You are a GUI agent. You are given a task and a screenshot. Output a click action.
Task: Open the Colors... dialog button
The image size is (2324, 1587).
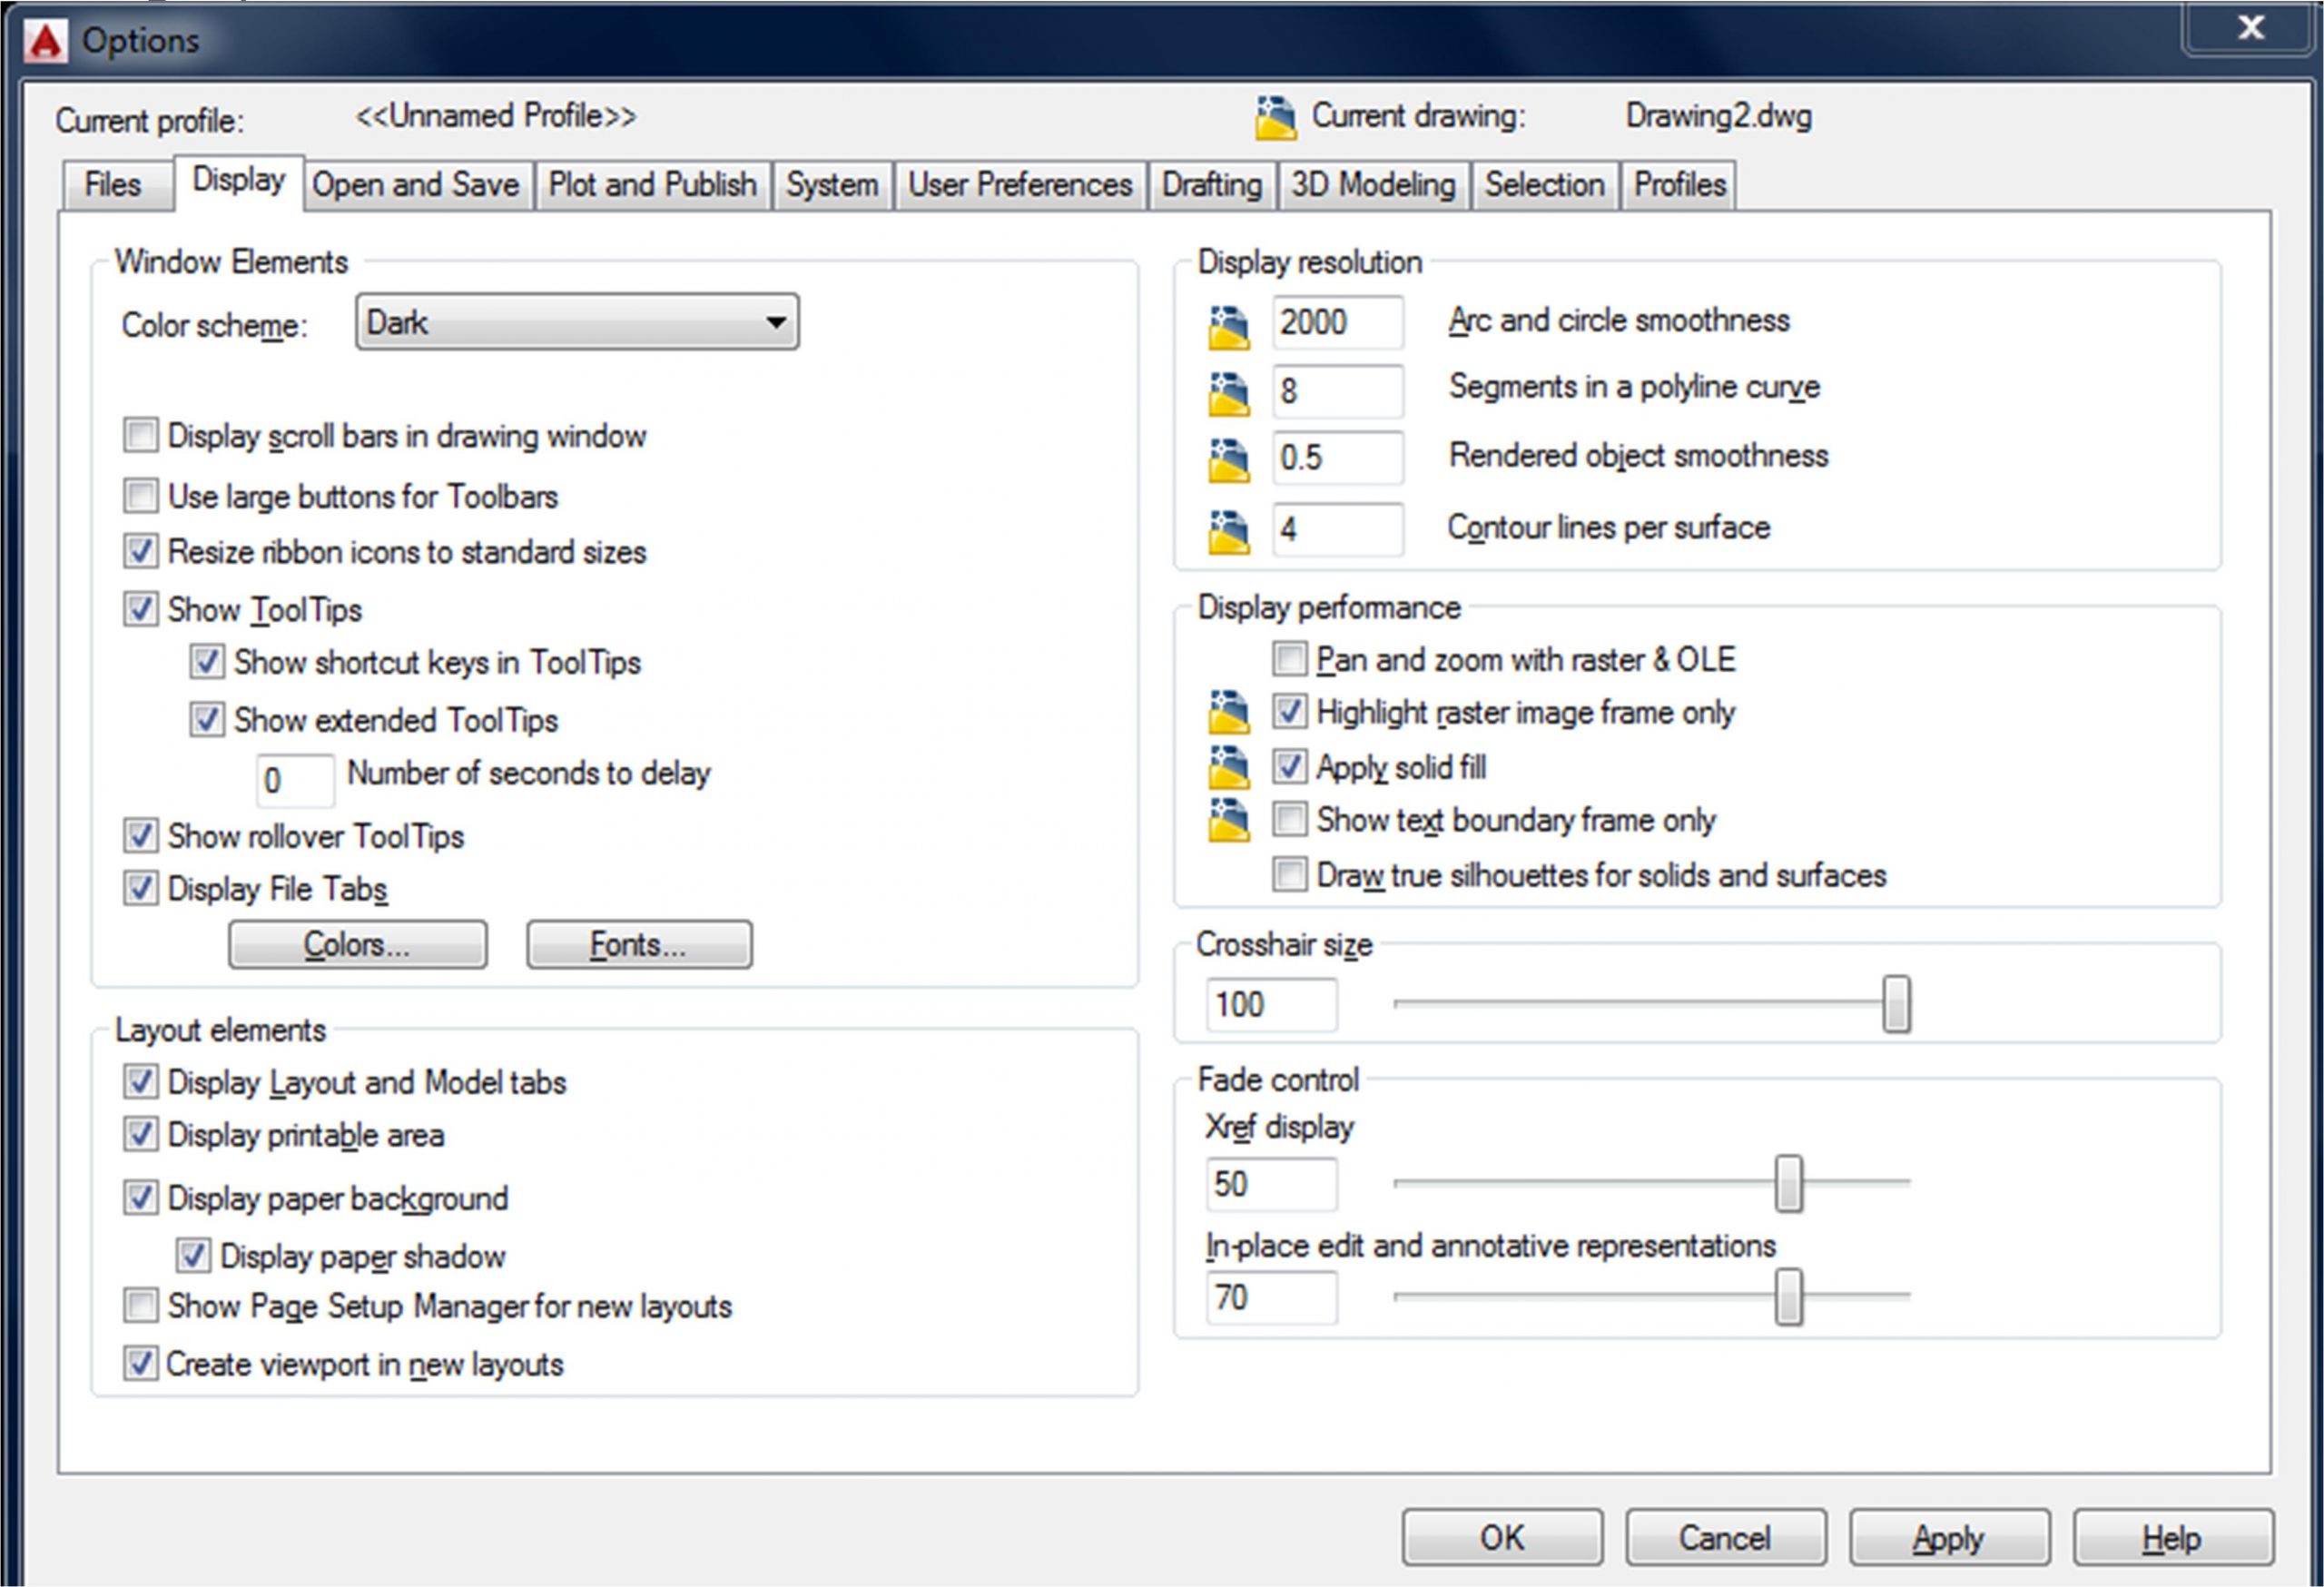[x=357, y=944]
